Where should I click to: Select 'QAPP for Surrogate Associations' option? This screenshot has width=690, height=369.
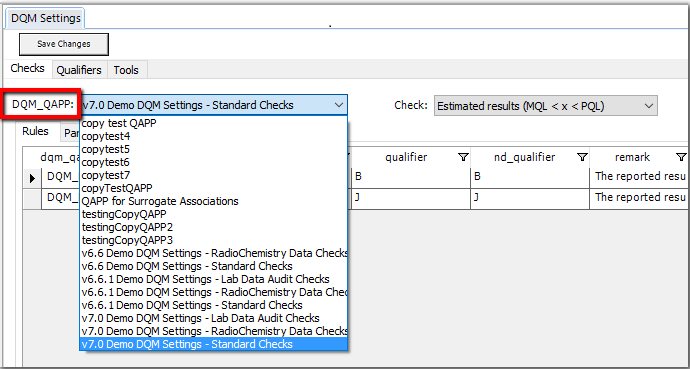pos(213,201)
